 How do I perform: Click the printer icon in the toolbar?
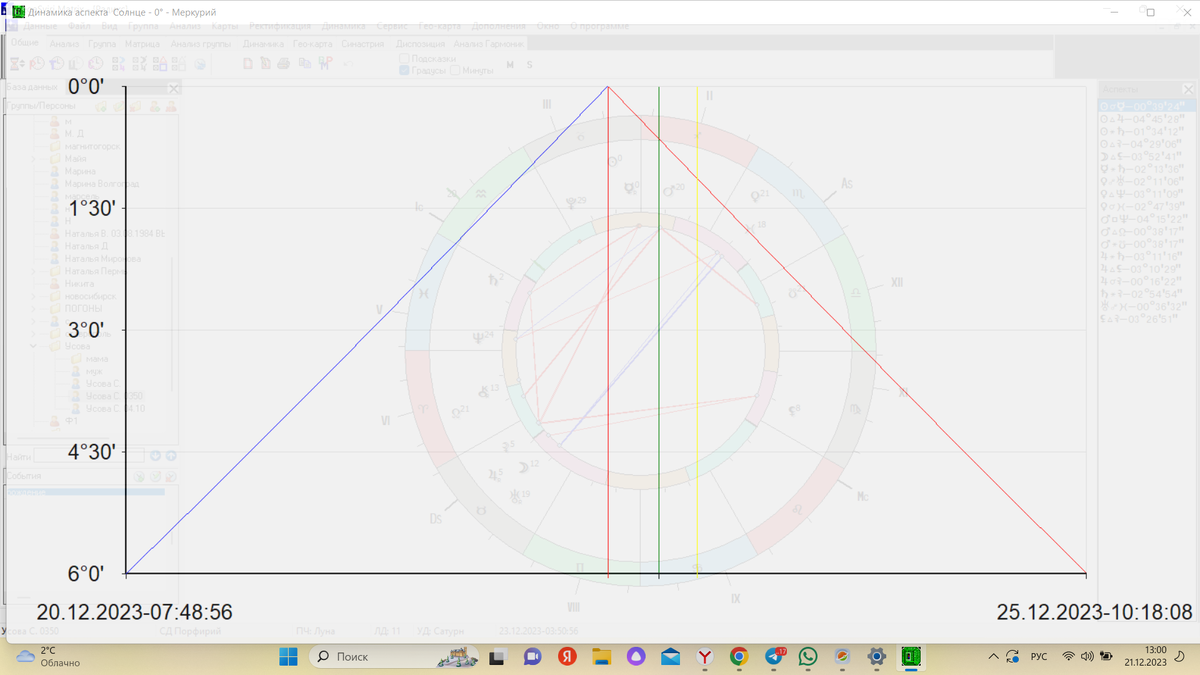click(283, 64)
